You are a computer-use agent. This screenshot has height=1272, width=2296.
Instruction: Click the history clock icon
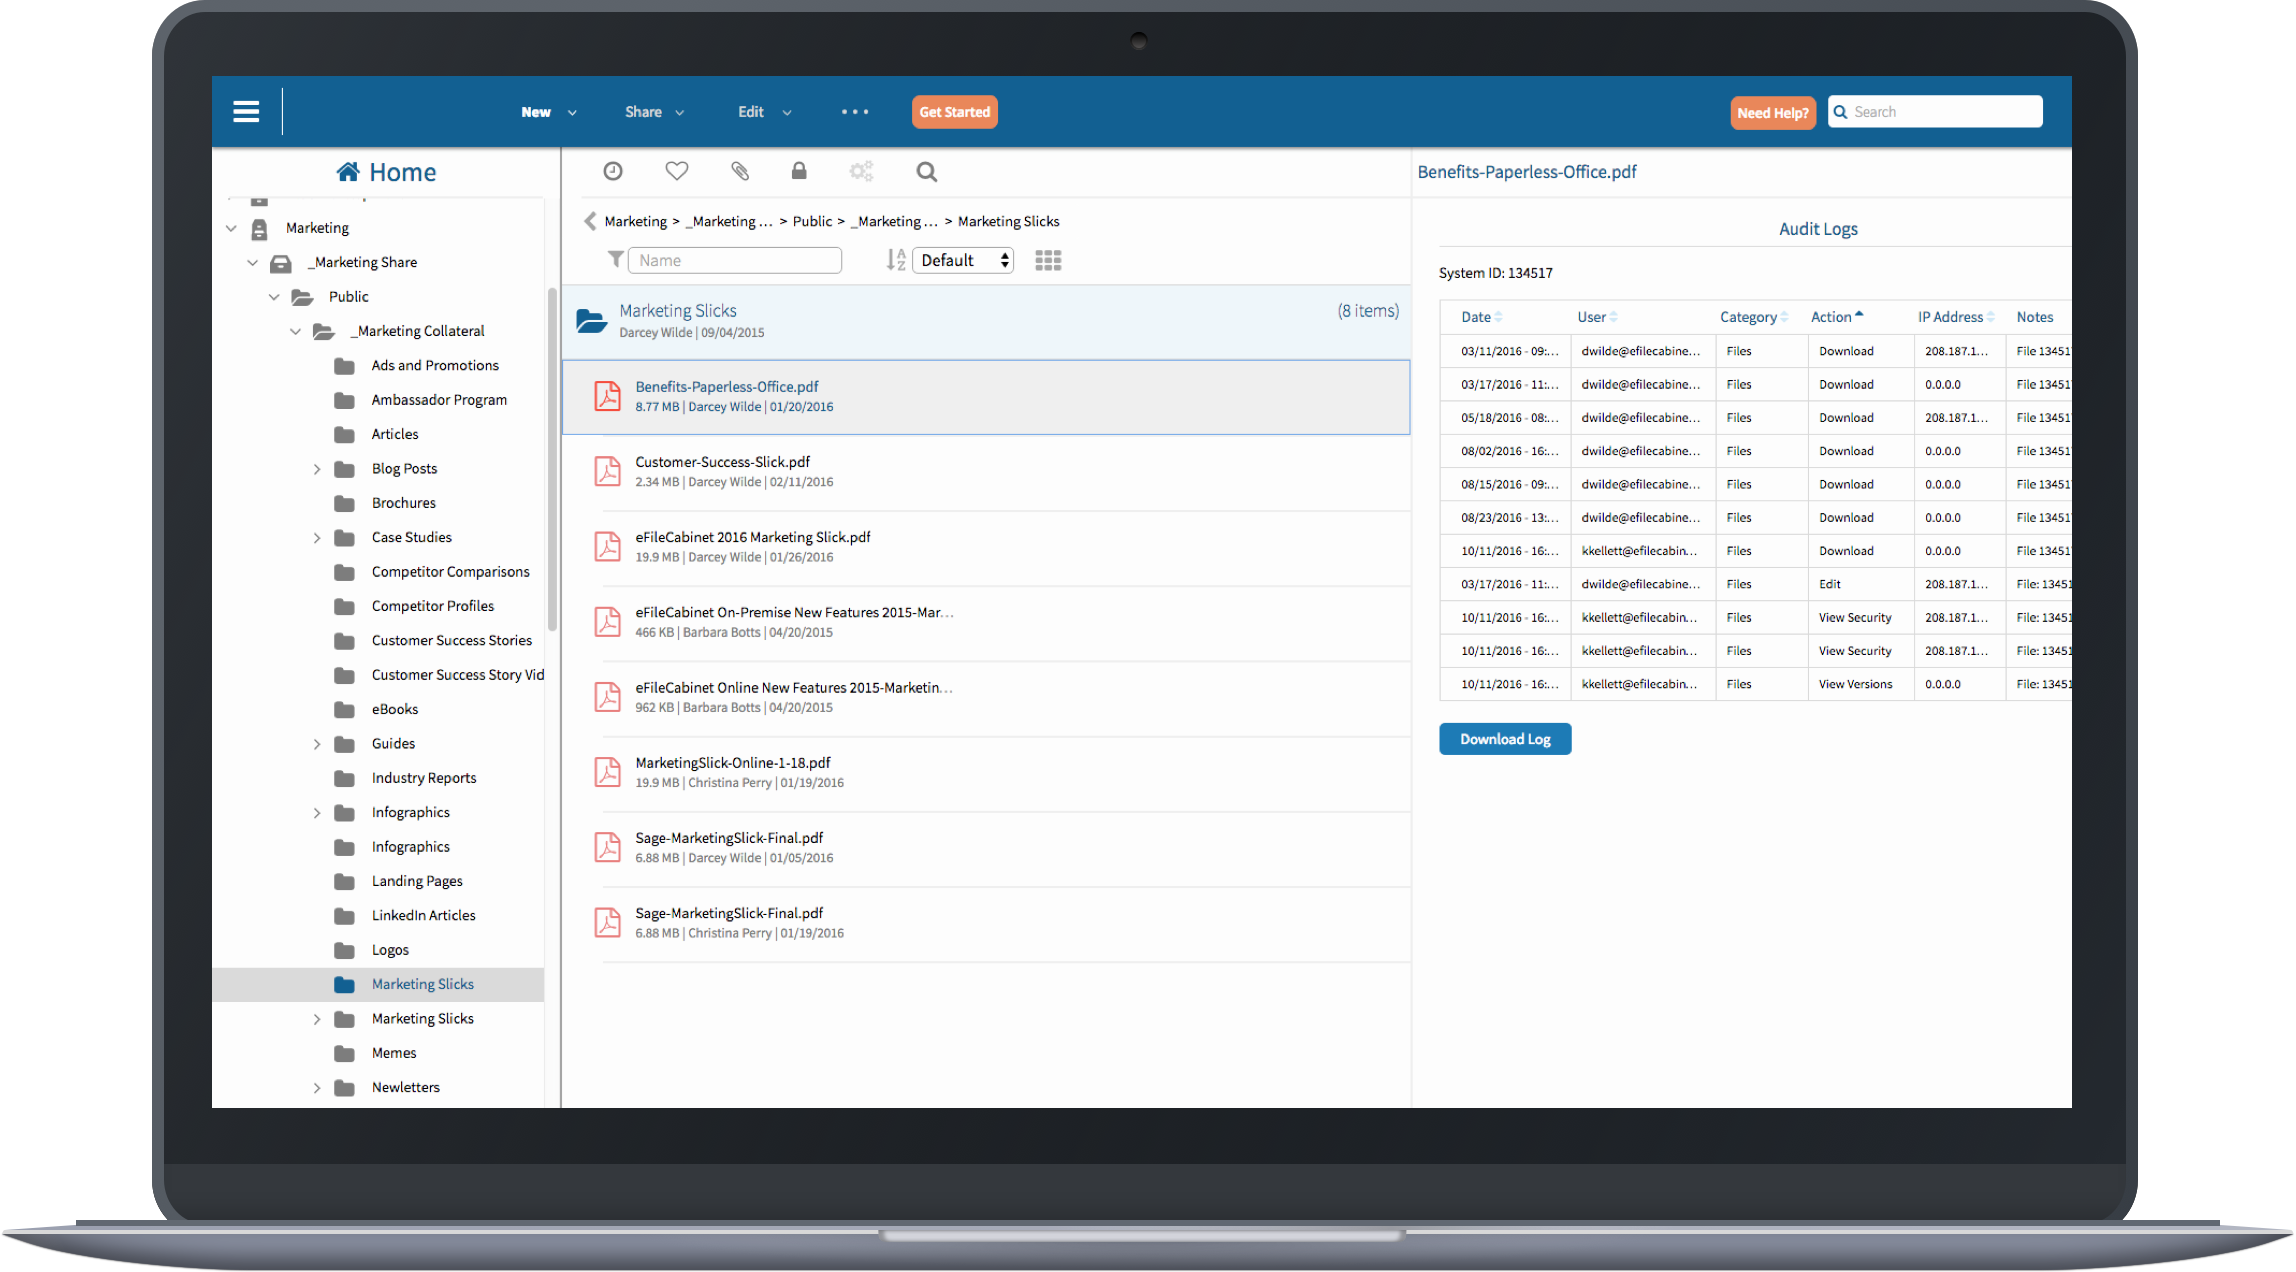click(x=613, y=171)
